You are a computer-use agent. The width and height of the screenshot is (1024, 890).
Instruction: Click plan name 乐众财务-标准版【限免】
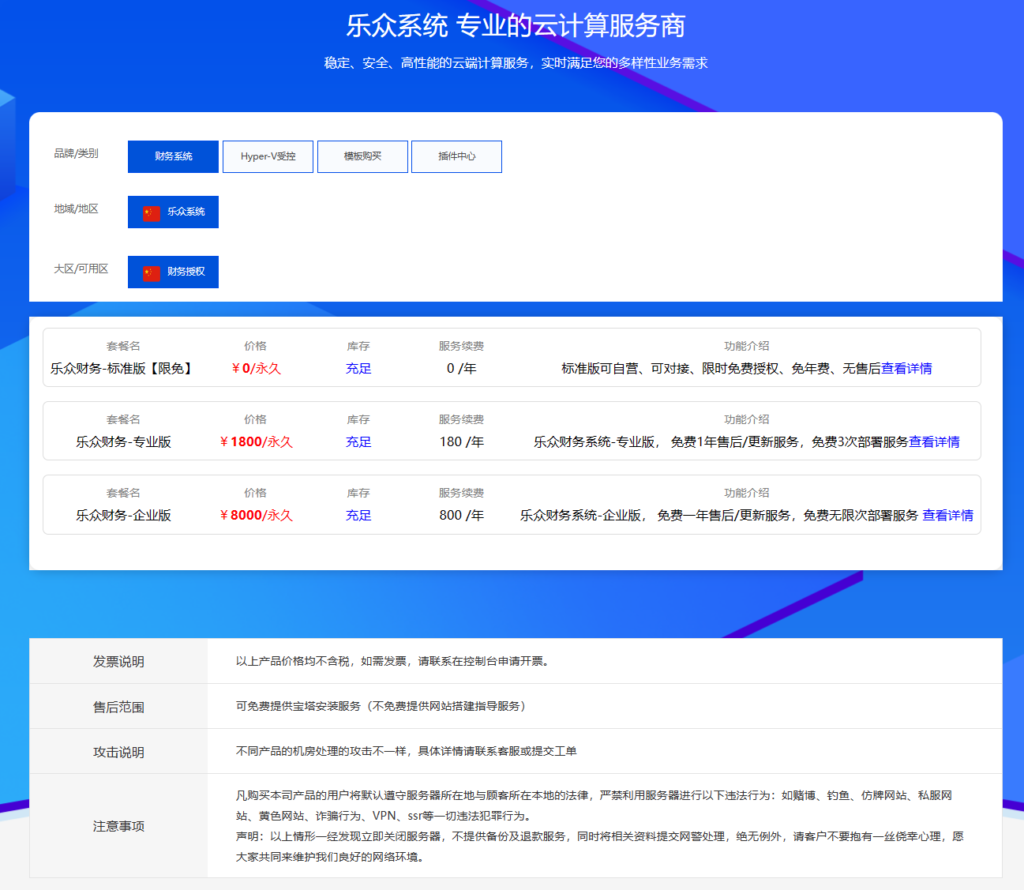(x=123, y=368)
